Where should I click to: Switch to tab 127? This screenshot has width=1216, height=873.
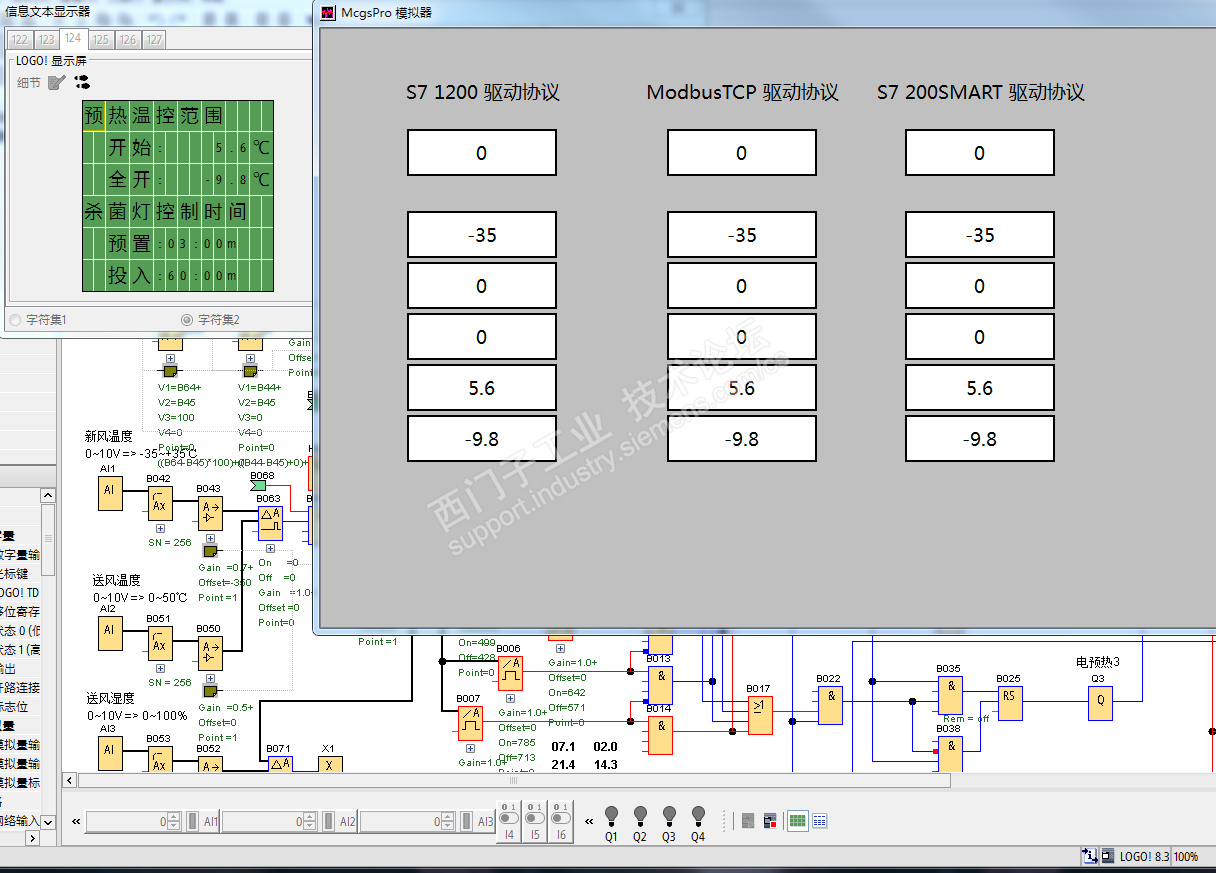coord(153,40)
